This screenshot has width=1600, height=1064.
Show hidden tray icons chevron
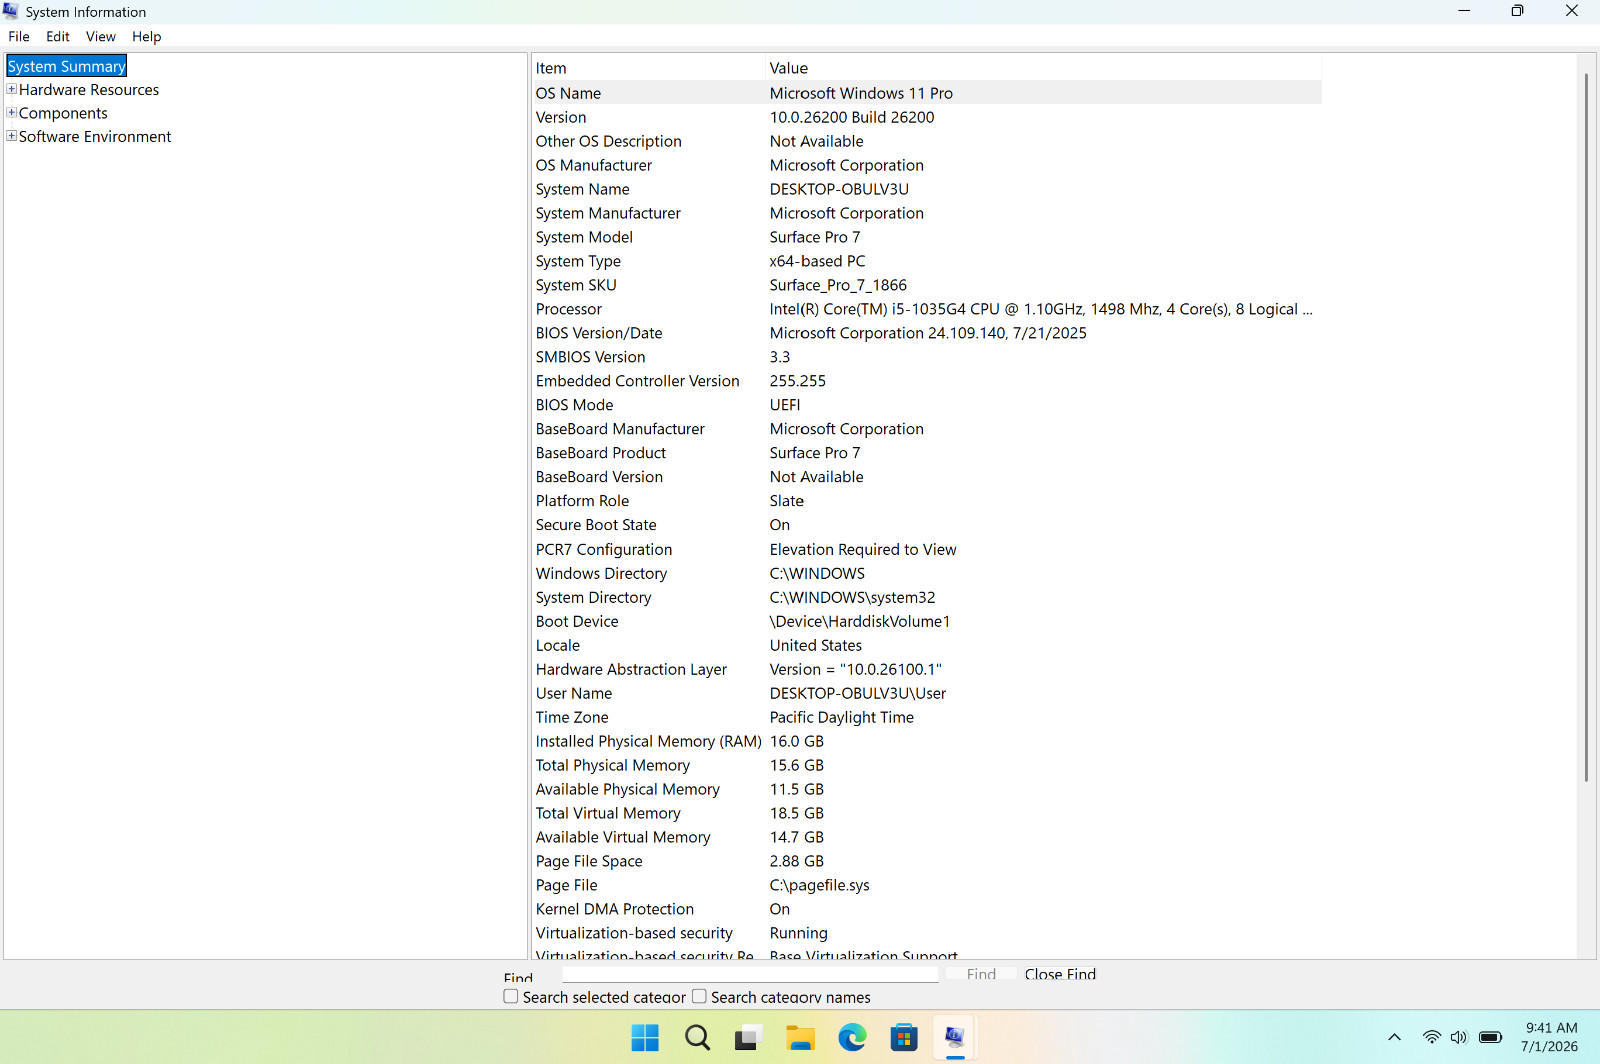coord(1394,1037)
